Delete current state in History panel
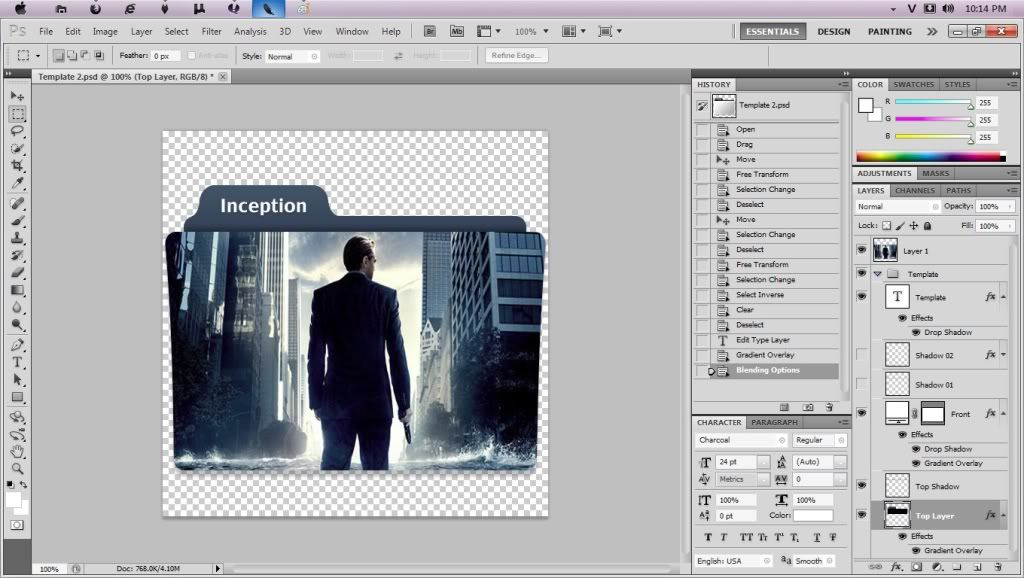The image size is (1024, 578). click(829, 407)
